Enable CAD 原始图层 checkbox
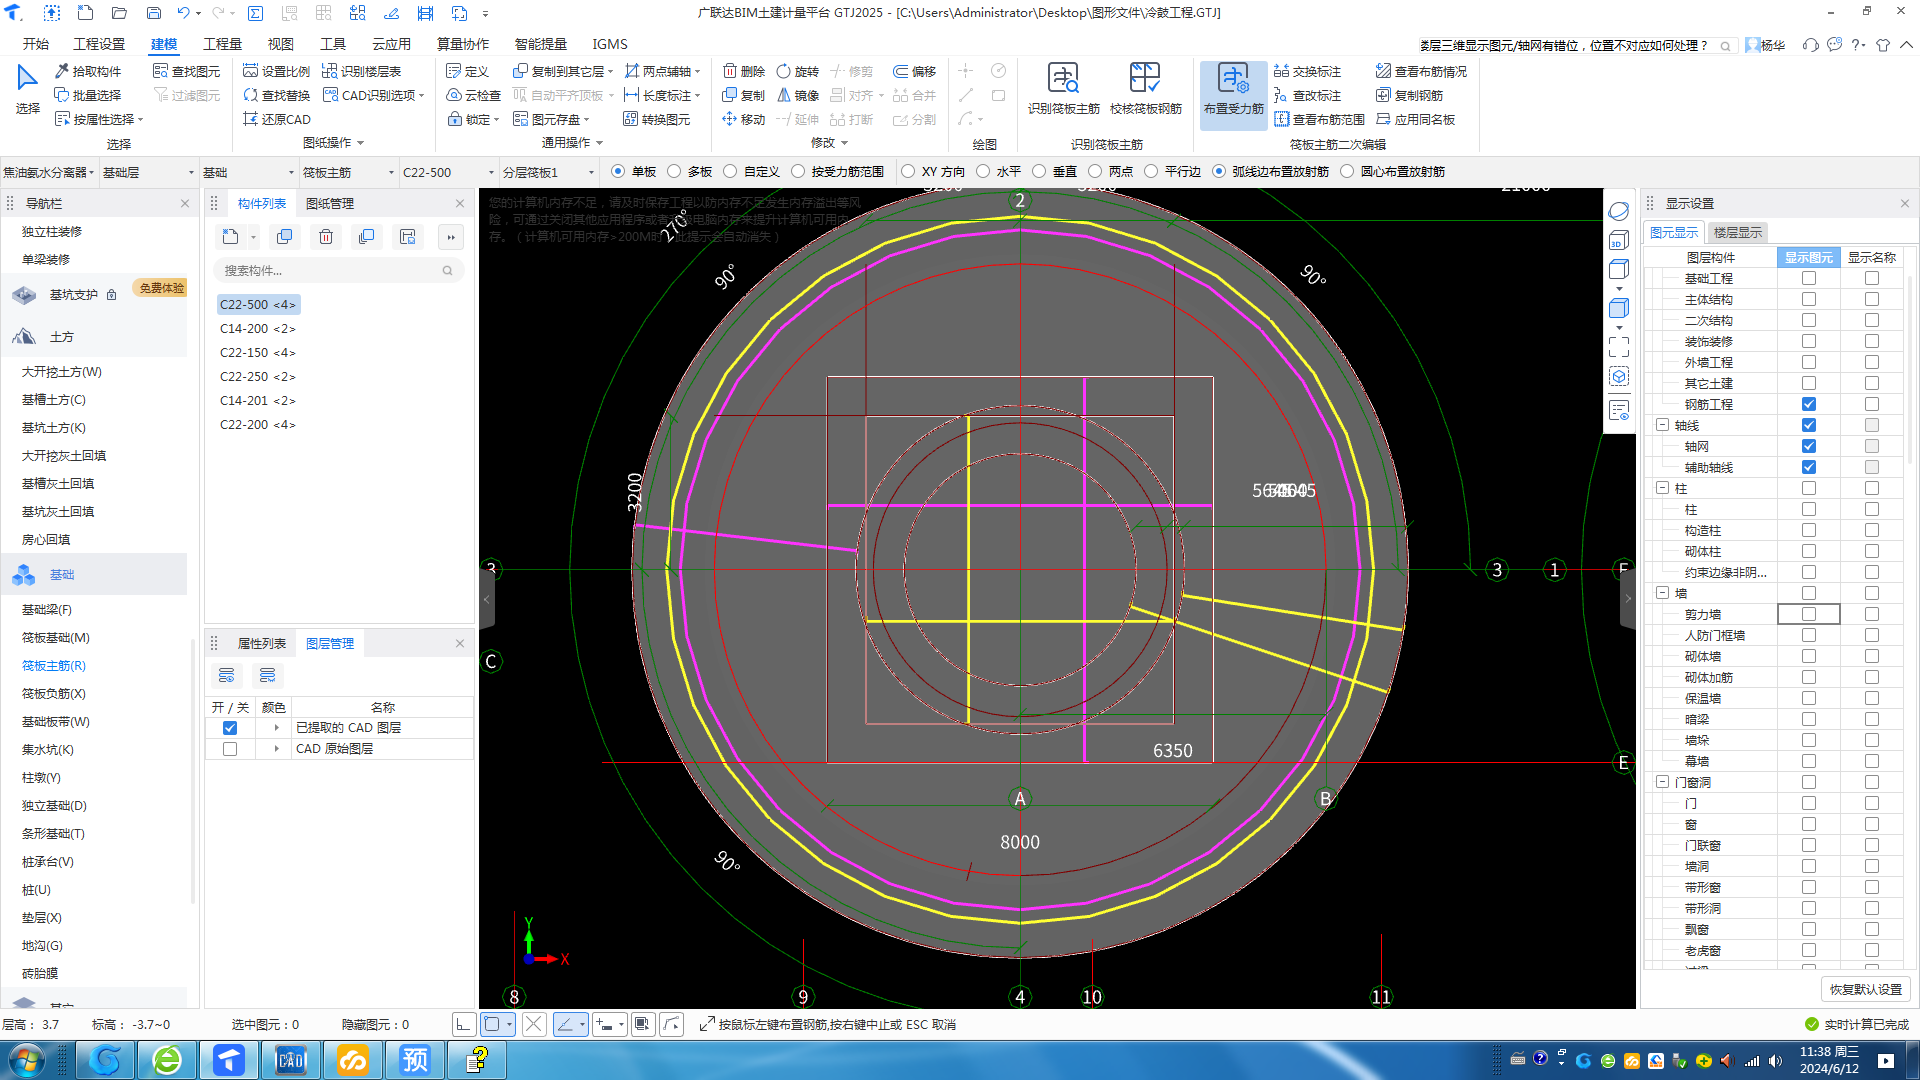This screenshot has width=1920, height=1080. click(x=230, y=749)
